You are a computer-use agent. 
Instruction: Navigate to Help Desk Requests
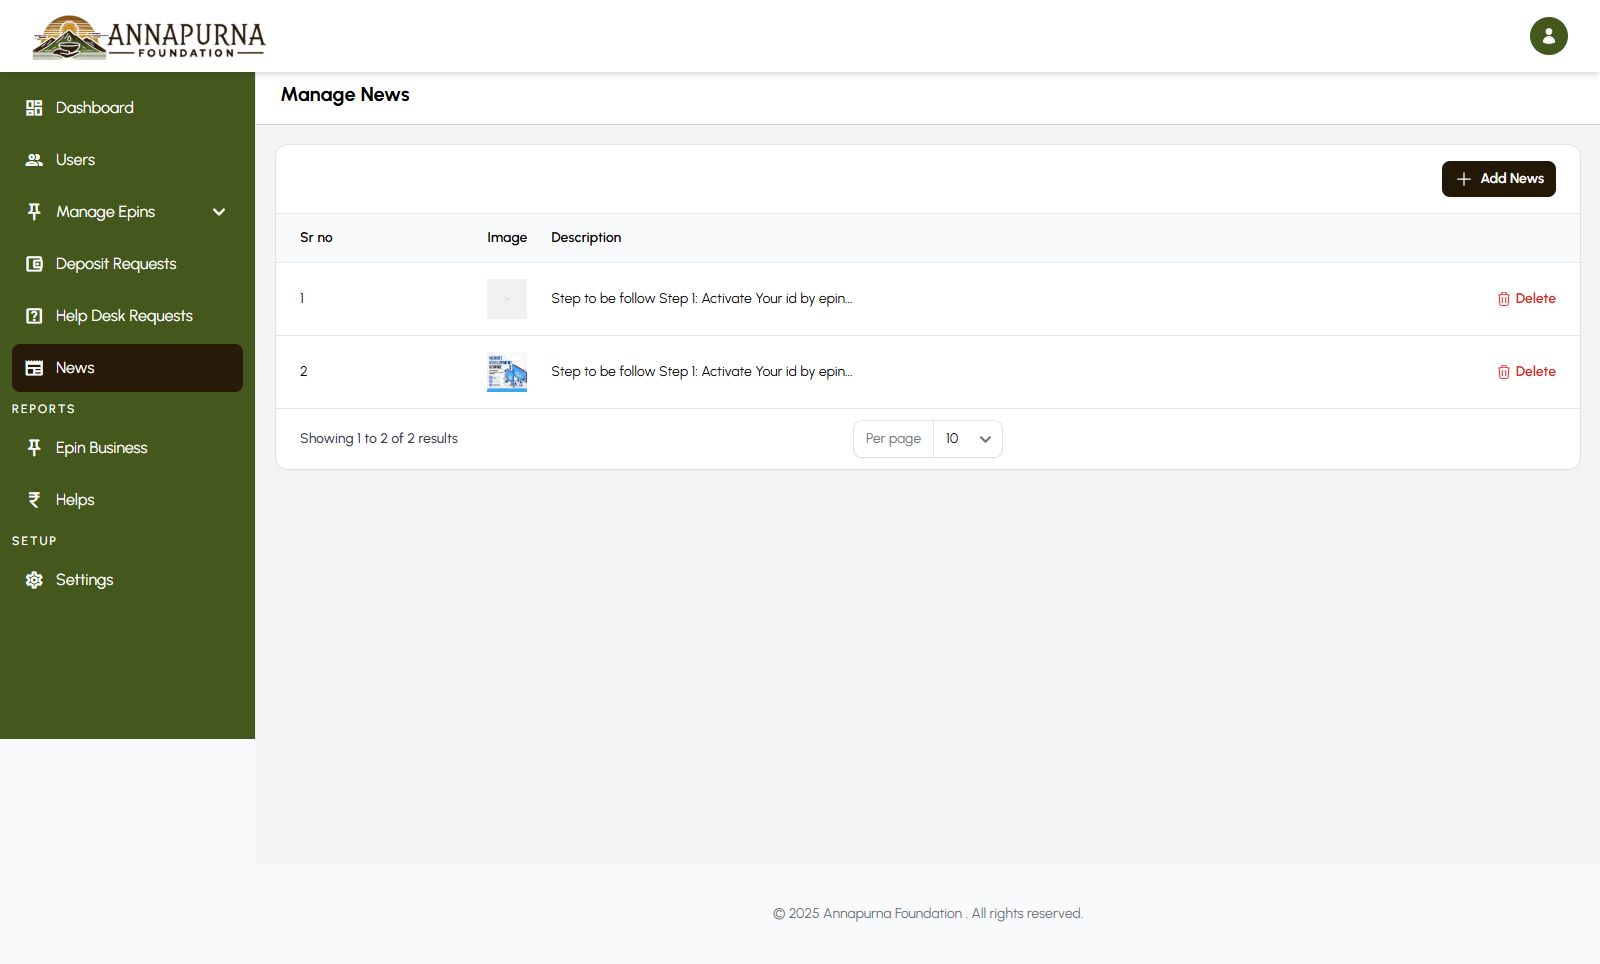tap(127, 316)
